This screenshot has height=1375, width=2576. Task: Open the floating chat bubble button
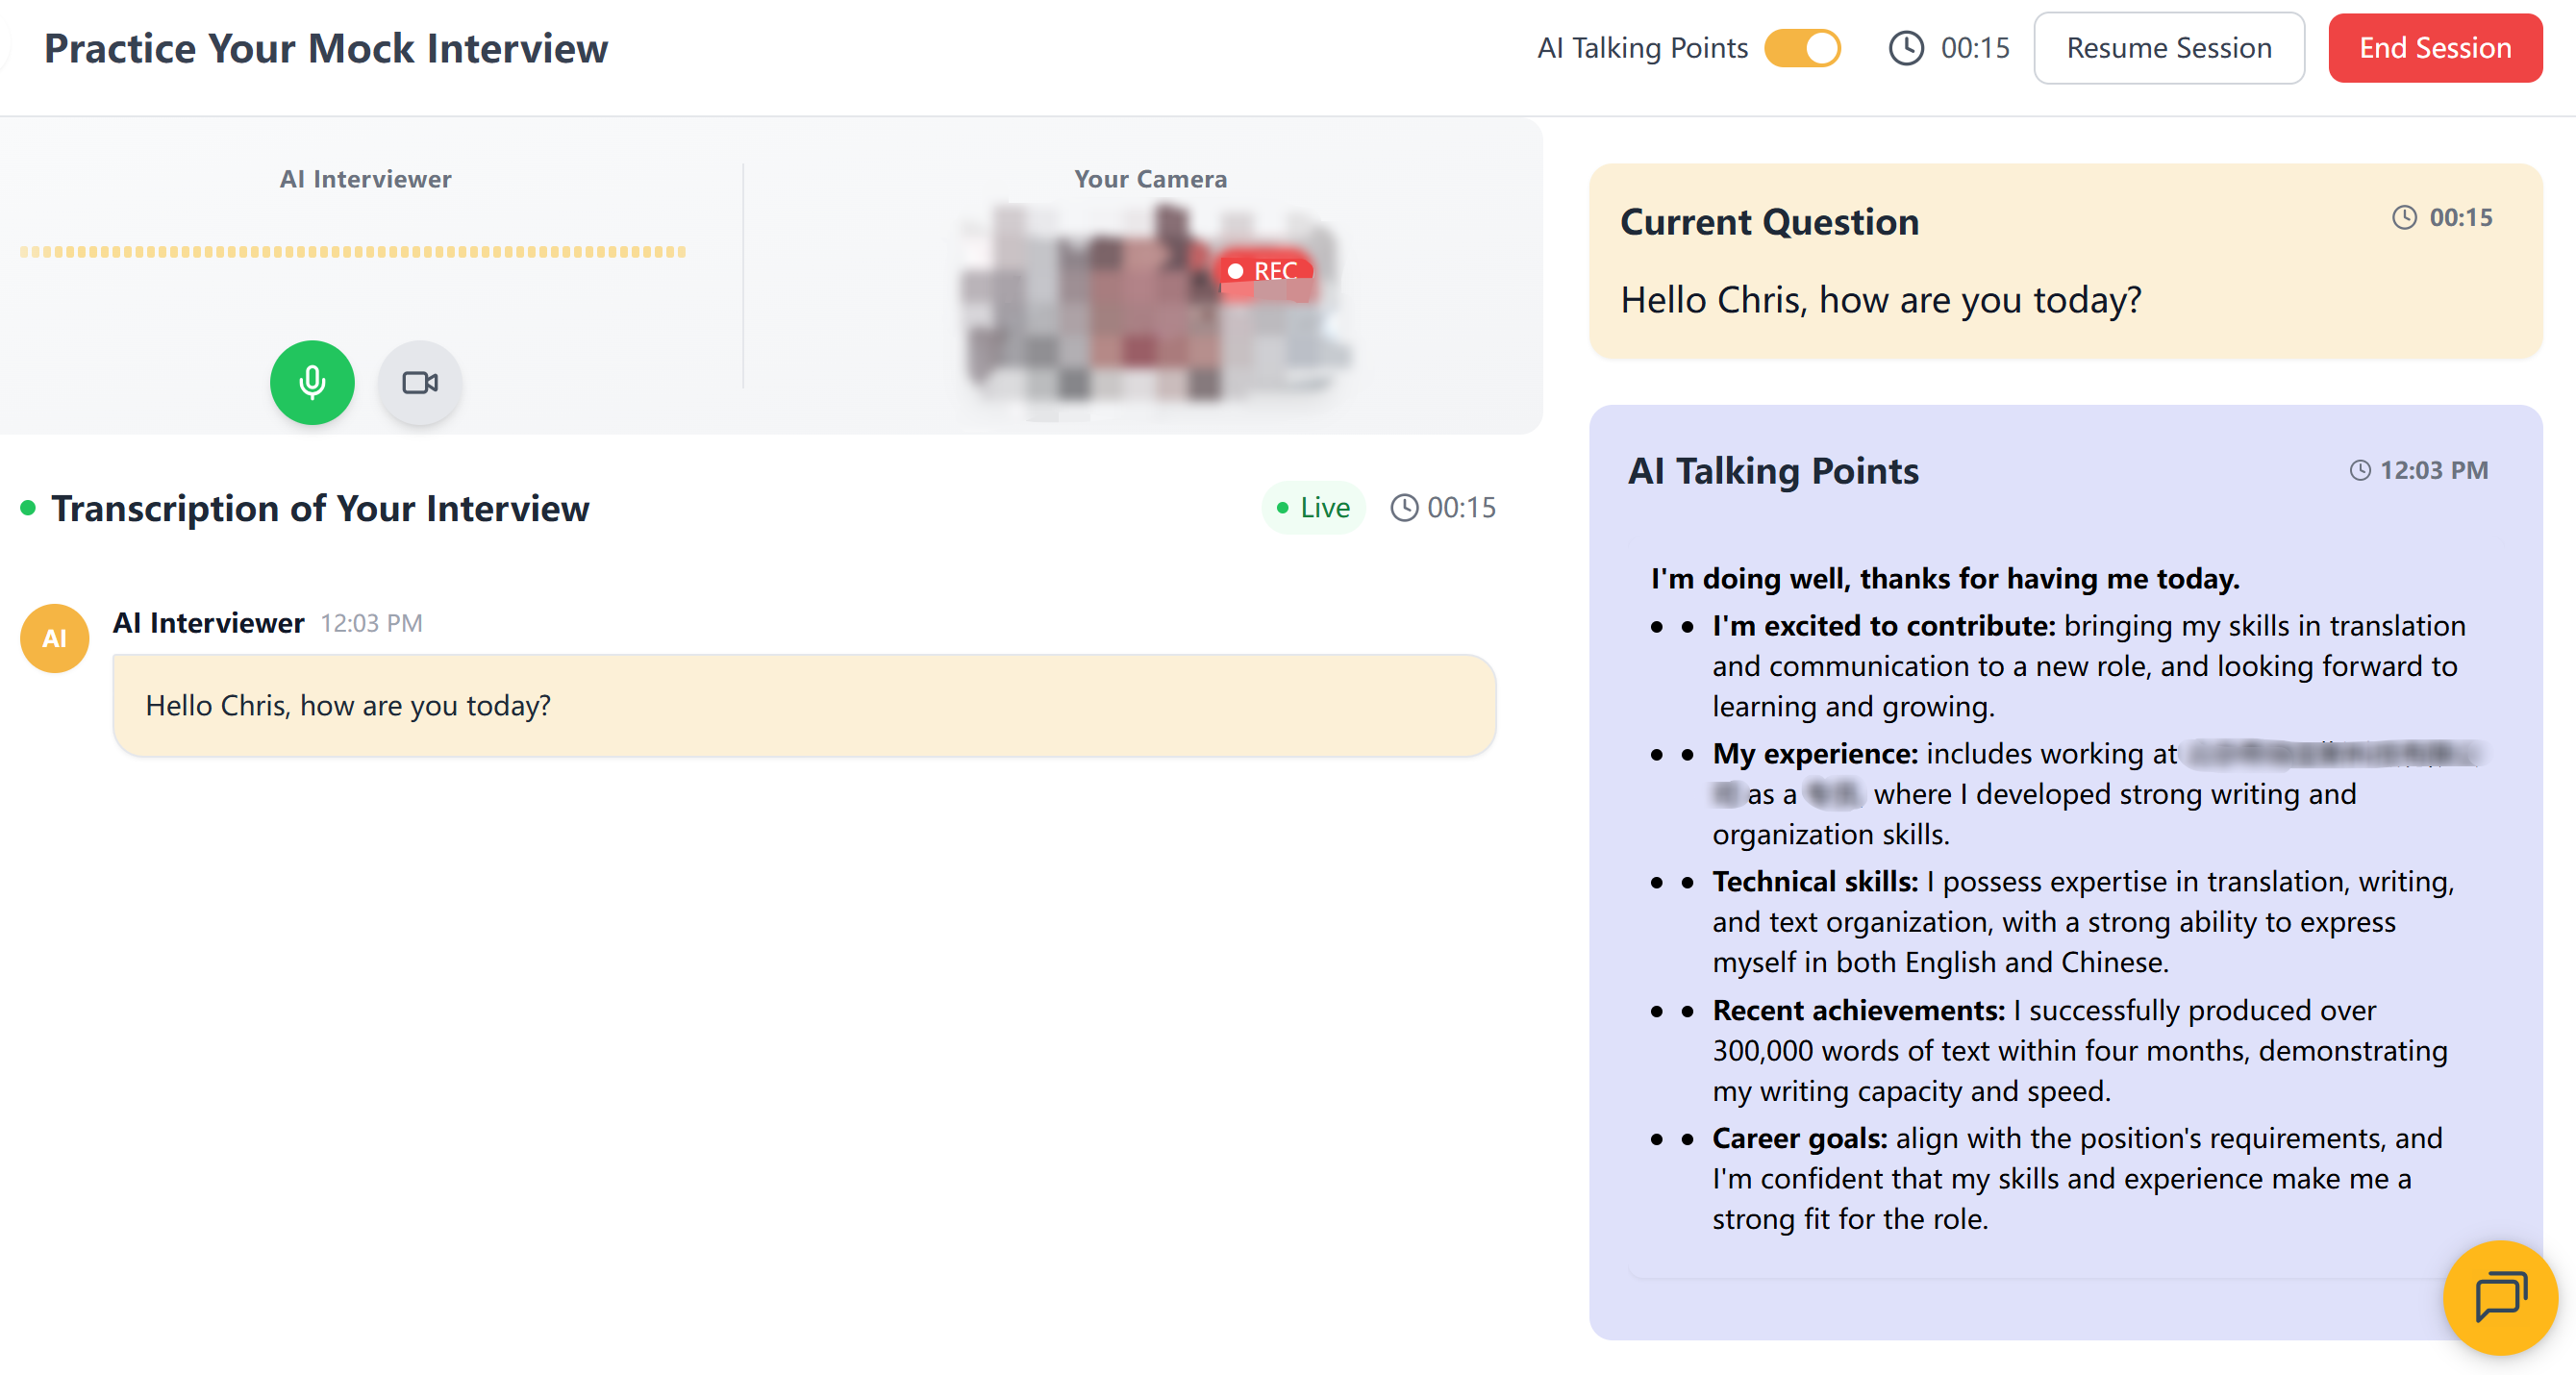(2499, 1296)
